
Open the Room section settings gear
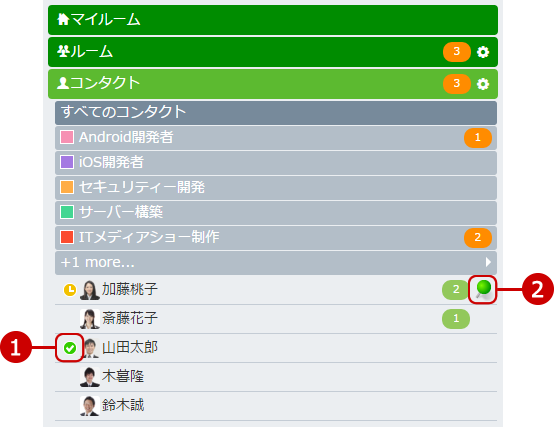point(483,52)
